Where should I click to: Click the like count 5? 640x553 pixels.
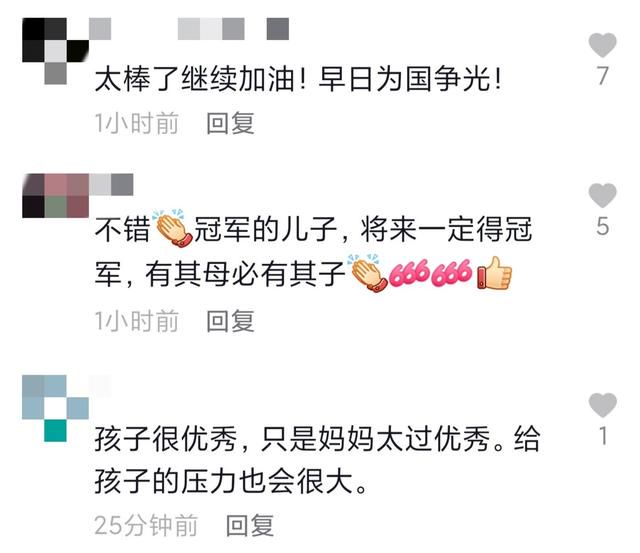tap(602, 227)
